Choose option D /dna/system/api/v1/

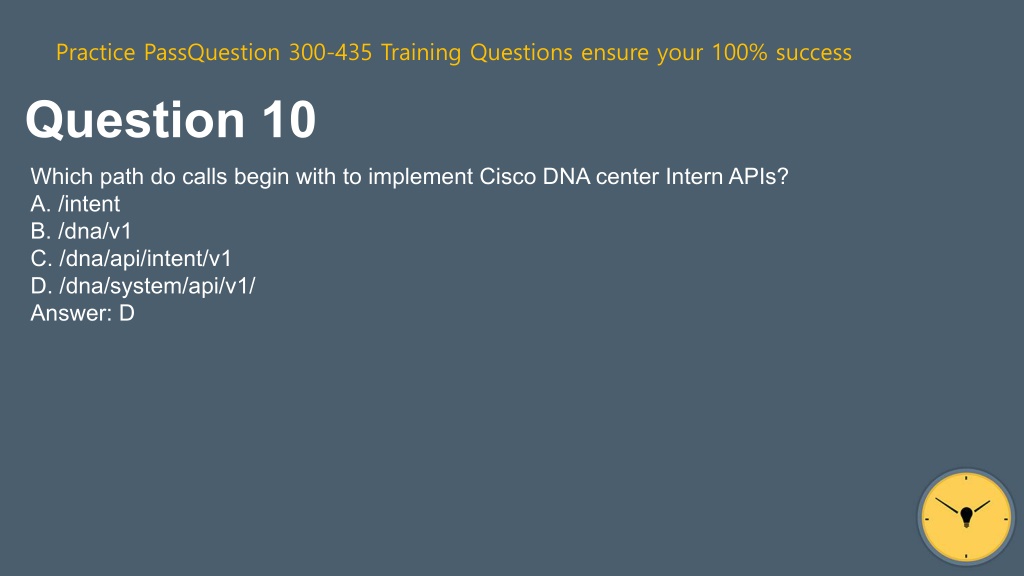(x=143, y=286)
